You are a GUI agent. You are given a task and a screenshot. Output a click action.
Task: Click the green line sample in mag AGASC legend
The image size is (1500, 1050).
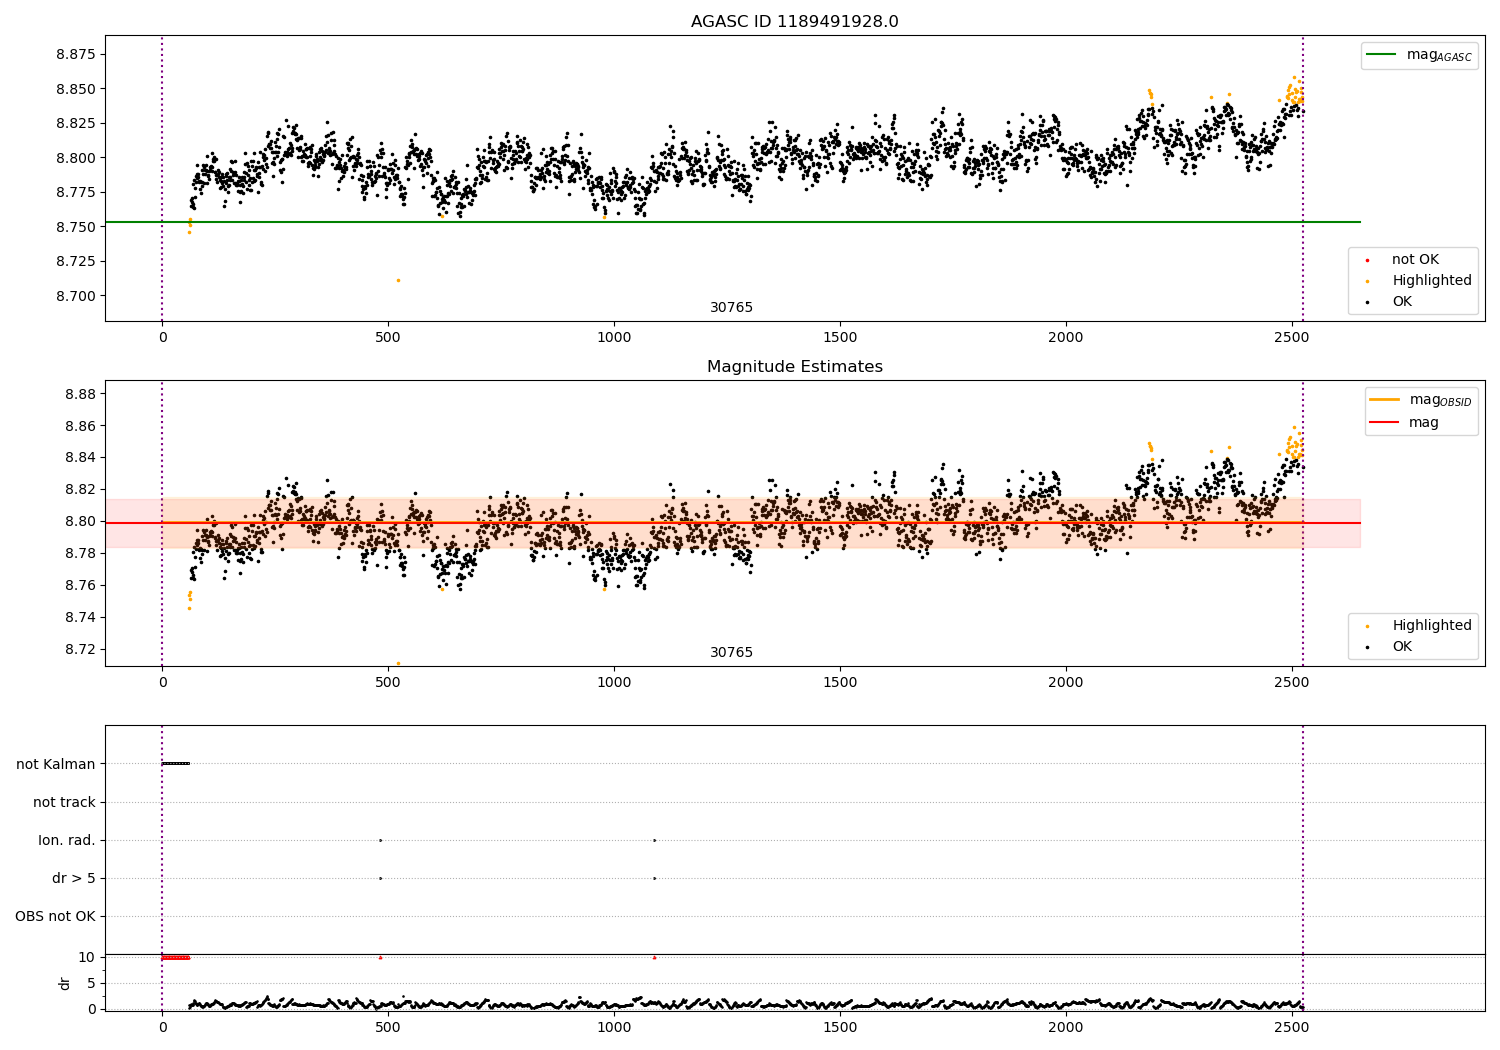click(1382, 55)
